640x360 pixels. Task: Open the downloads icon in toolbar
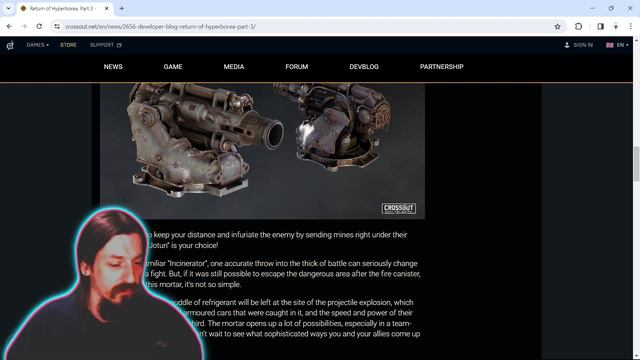(x=616, y=27)
